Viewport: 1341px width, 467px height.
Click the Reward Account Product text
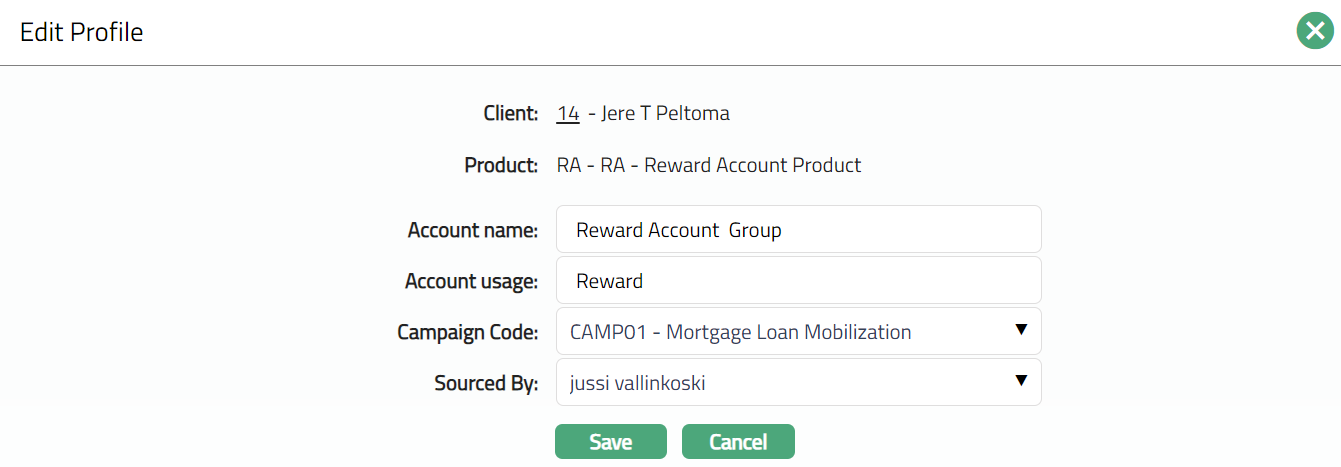pos(752,165)
